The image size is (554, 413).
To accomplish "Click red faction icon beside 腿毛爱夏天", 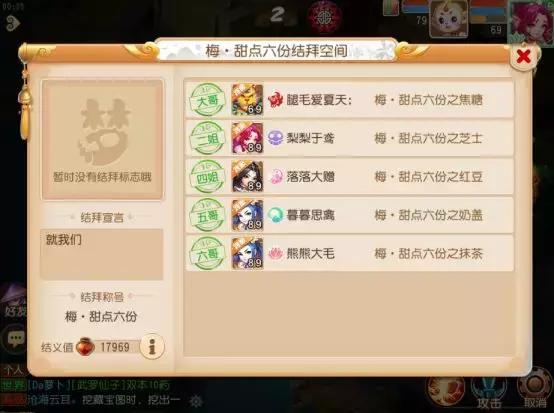I will pyautogui.click(x=275, y=100).
